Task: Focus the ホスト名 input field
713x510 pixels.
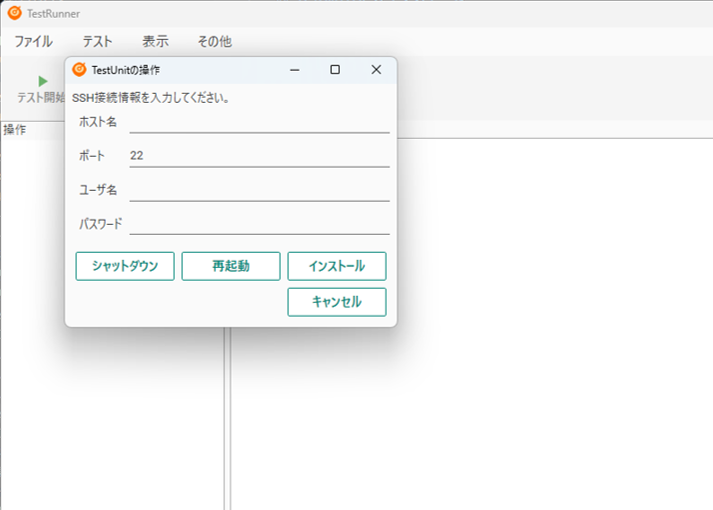Action: 259,122
